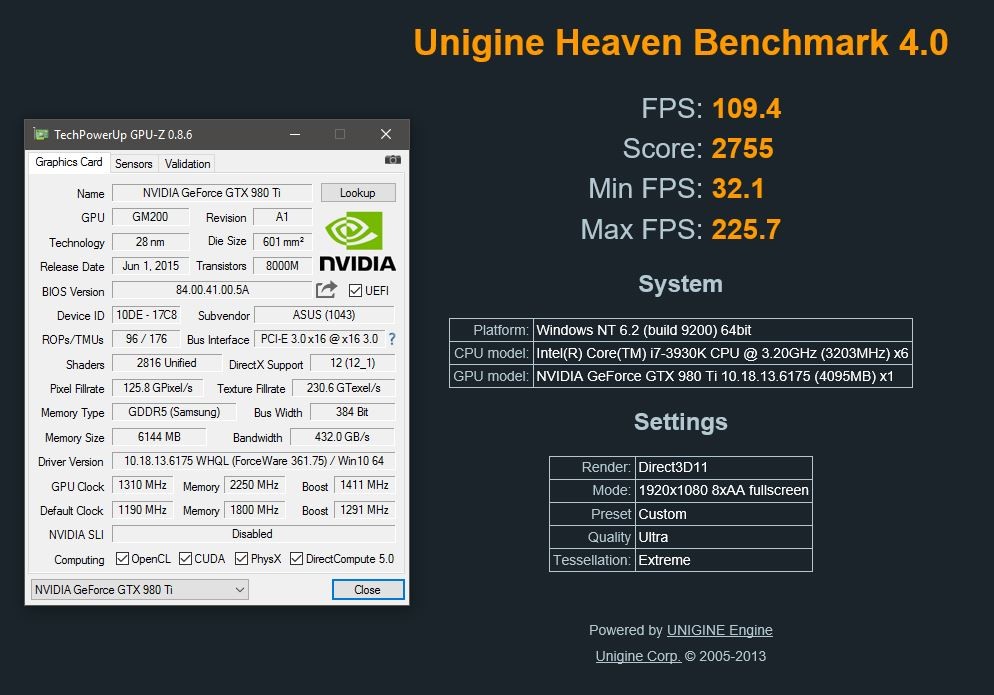Screen dimensions: 994x695
Task: Click the Max FPS result 225.7
Action: click(x=746, y=230)
